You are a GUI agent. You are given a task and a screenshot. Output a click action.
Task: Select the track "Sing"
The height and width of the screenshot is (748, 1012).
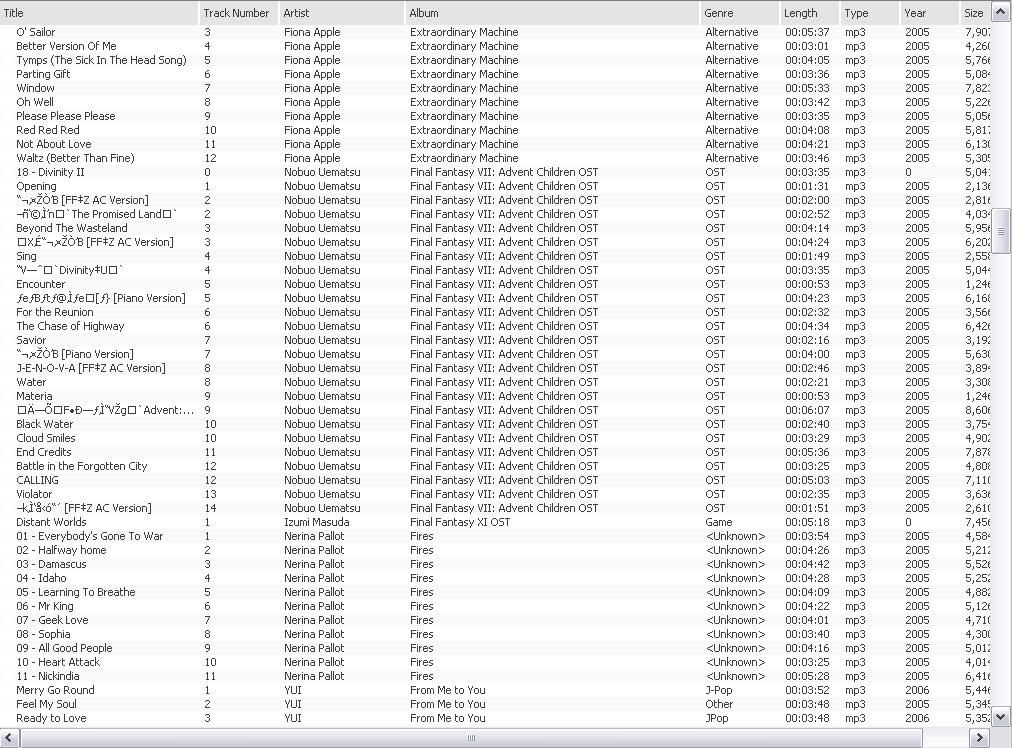tap(26, 256)
